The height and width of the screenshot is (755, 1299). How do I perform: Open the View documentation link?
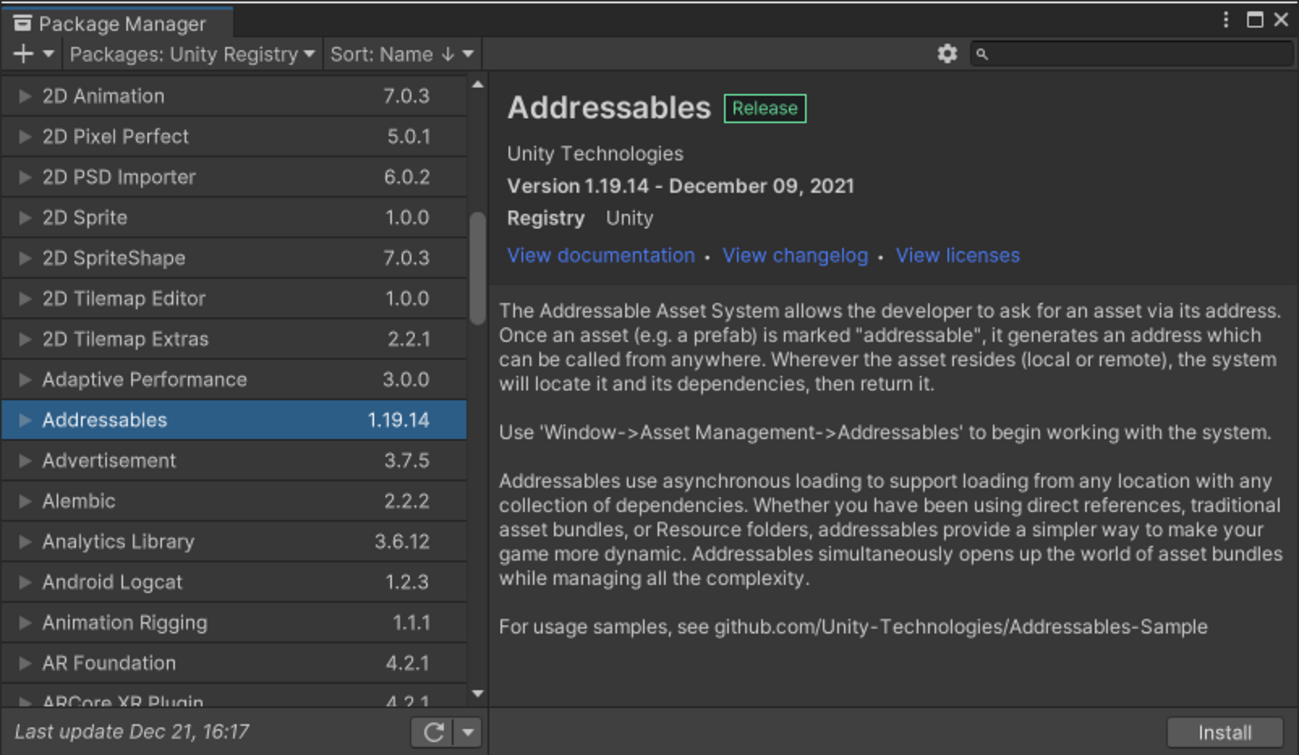[x=600, y=255]
